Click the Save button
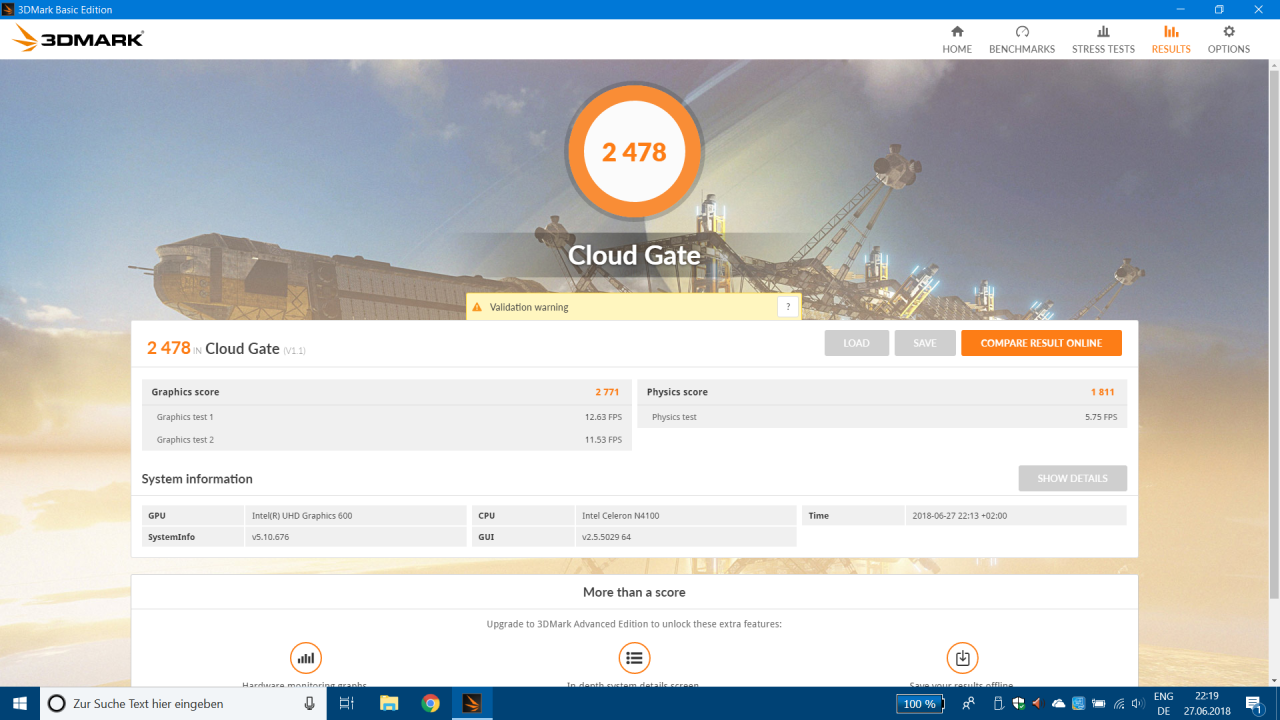 [925, 343]
